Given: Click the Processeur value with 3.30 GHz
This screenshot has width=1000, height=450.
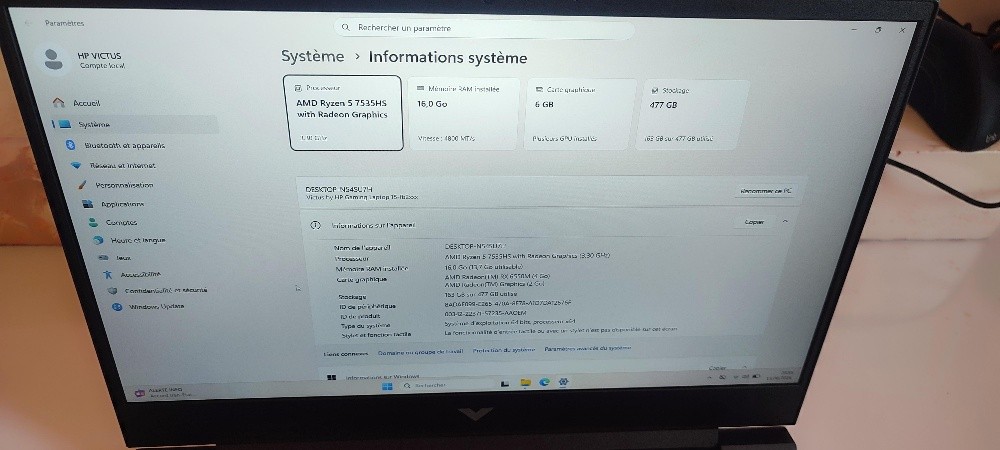Looking at the screenshot, I should (x=527, y=256).
